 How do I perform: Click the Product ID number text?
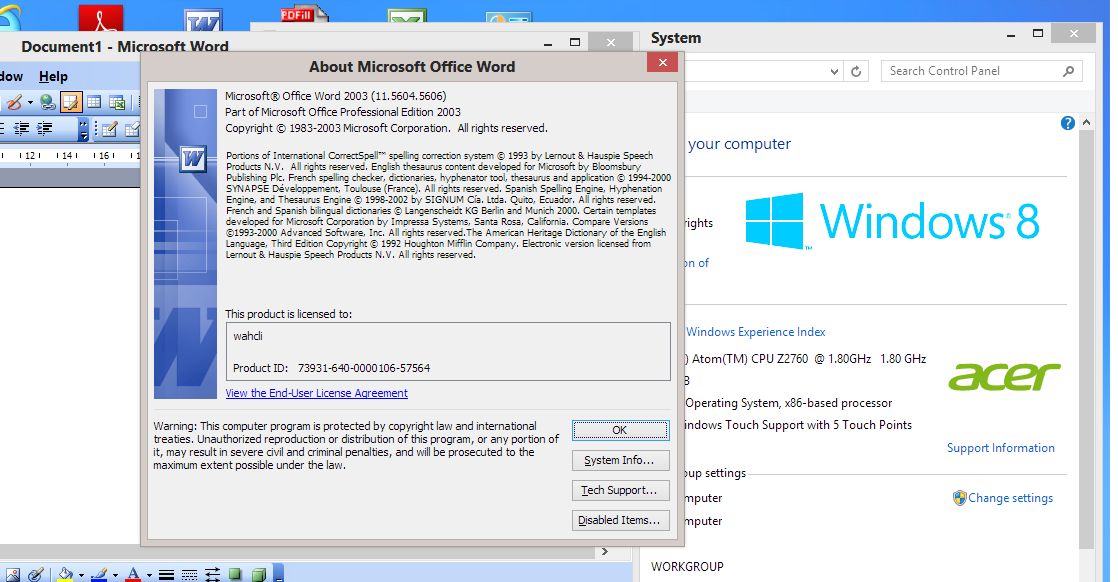click(x=364, y=368)
